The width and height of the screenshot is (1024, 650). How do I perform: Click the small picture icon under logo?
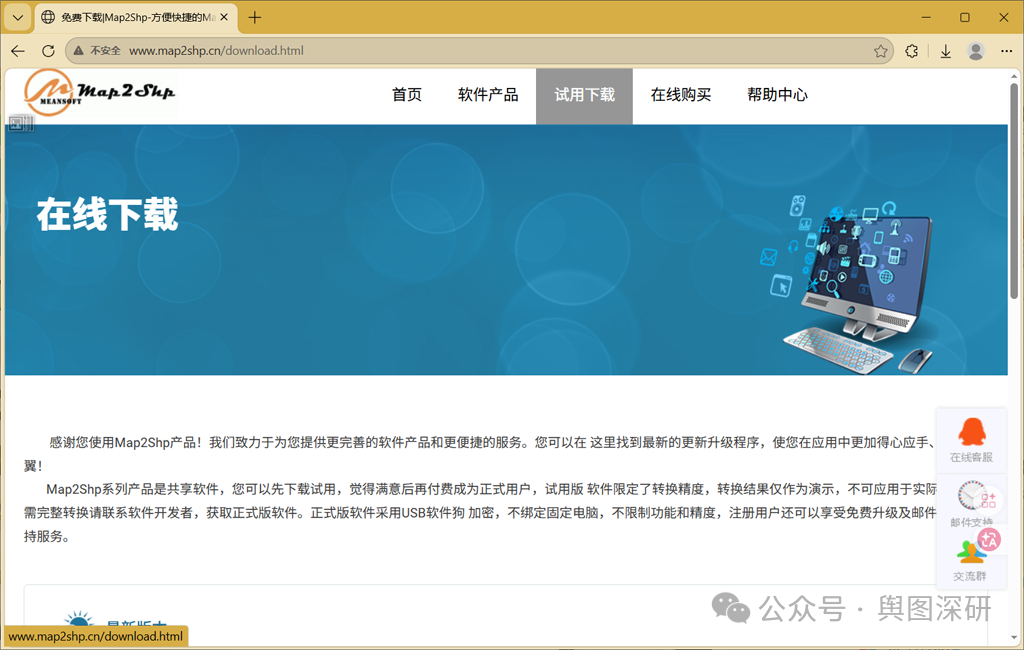tap(20, 123)
